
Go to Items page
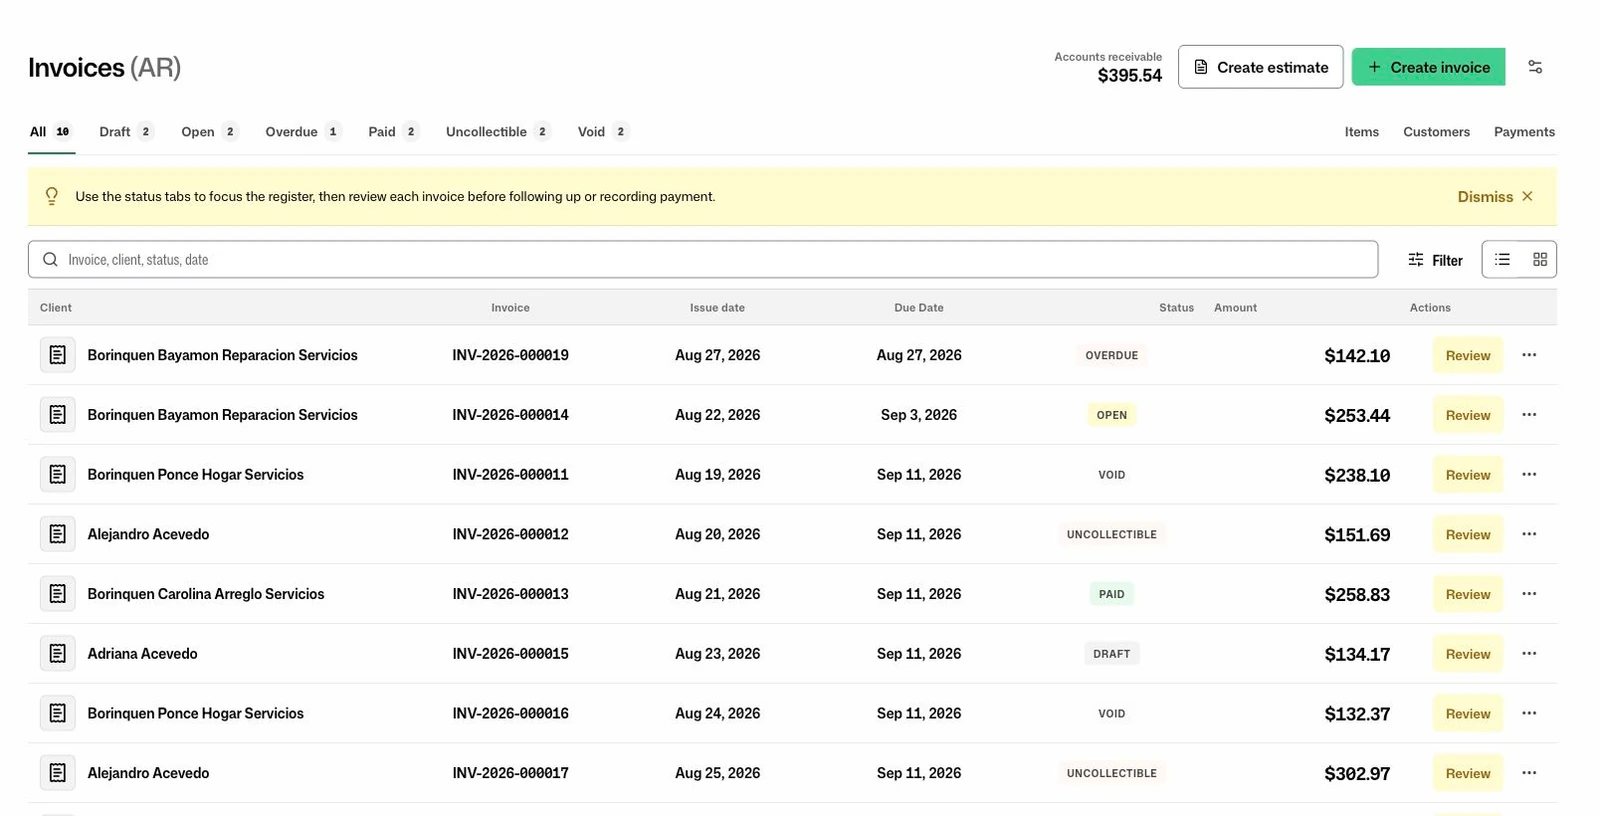(1361, 132)
